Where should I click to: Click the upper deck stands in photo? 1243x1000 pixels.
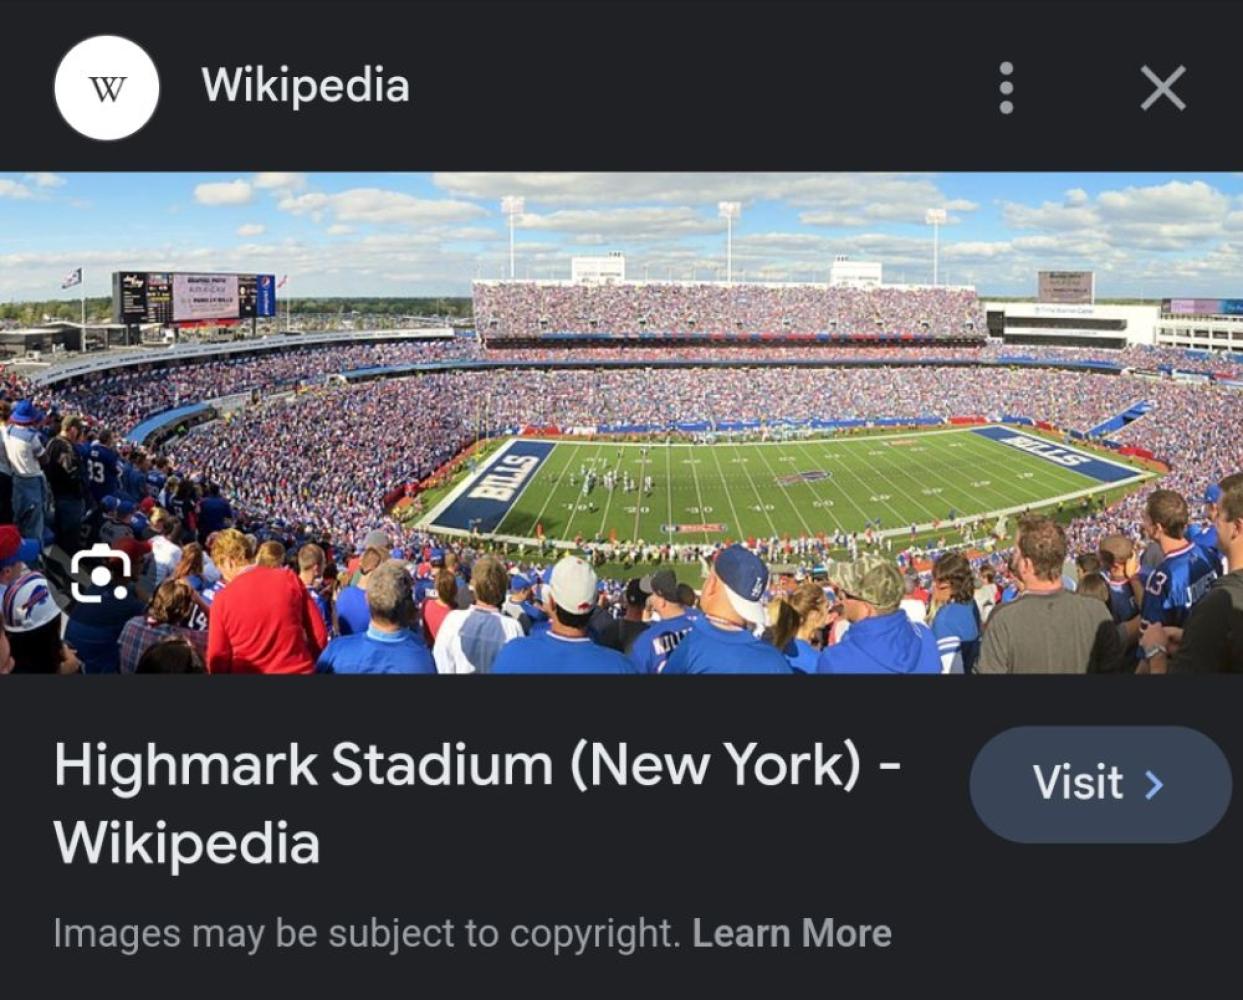click(x=728, y=309)
